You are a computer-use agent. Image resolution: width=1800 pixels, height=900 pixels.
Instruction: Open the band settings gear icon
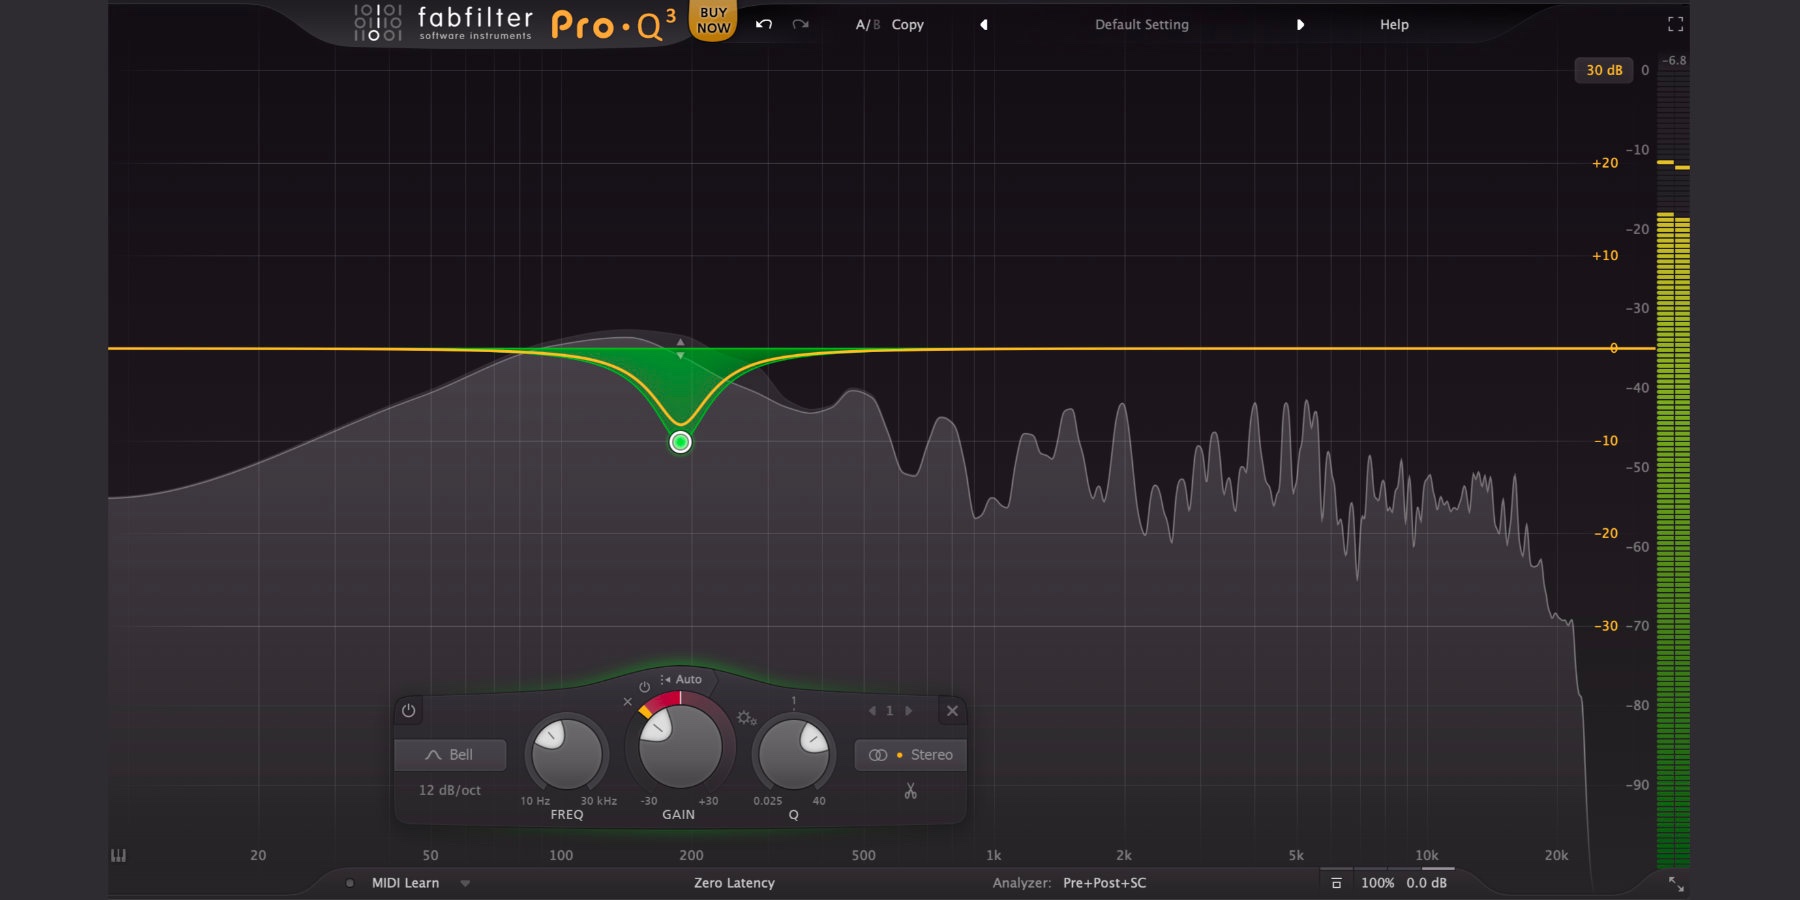743,719
